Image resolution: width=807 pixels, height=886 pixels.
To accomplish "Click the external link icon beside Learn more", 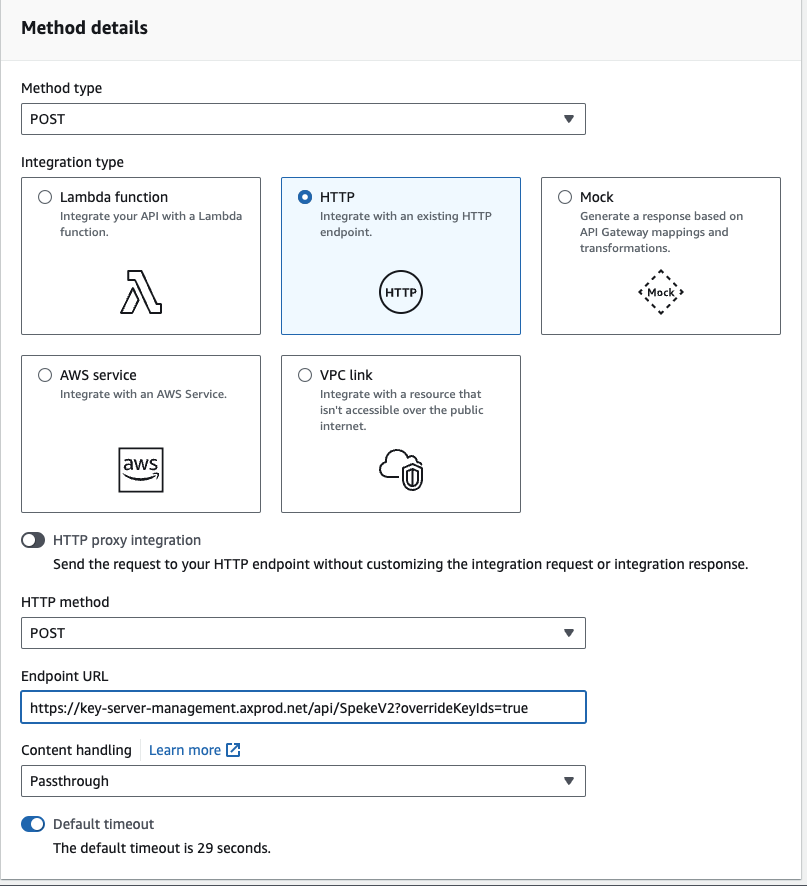I will point(231,749).
